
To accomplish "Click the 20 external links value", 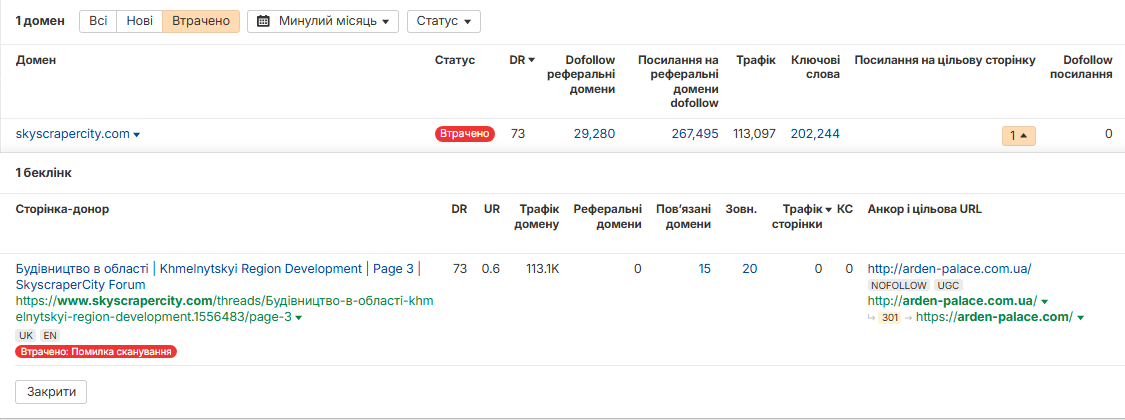I will (x=750, y=269).
